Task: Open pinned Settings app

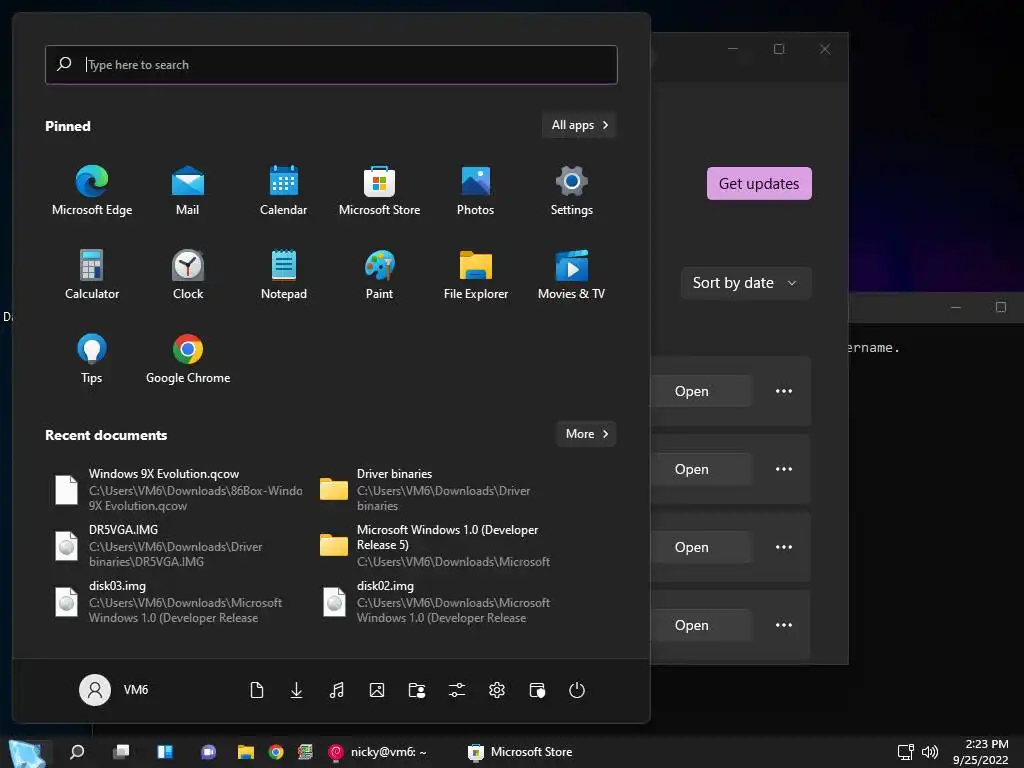Action: click(x=571, y=190)
